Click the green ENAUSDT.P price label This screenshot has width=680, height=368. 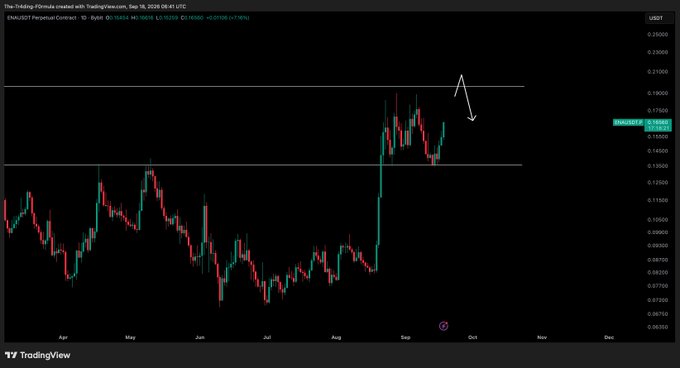click(x=628, y=123)
